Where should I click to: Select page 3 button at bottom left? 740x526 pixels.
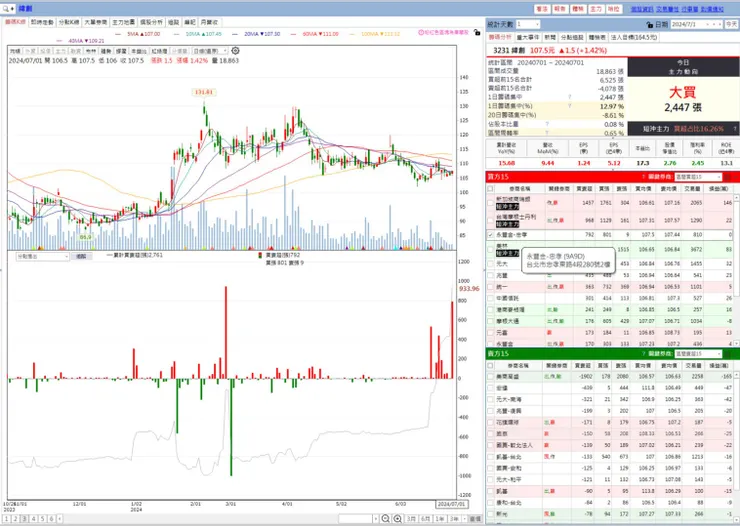click(x=24, y=519)
